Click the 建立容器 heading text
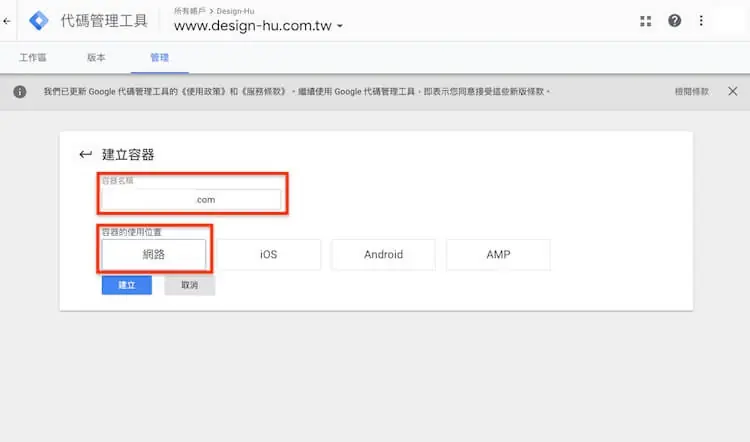Viewport: 750px width, 442px height. (x=128, y=155)
